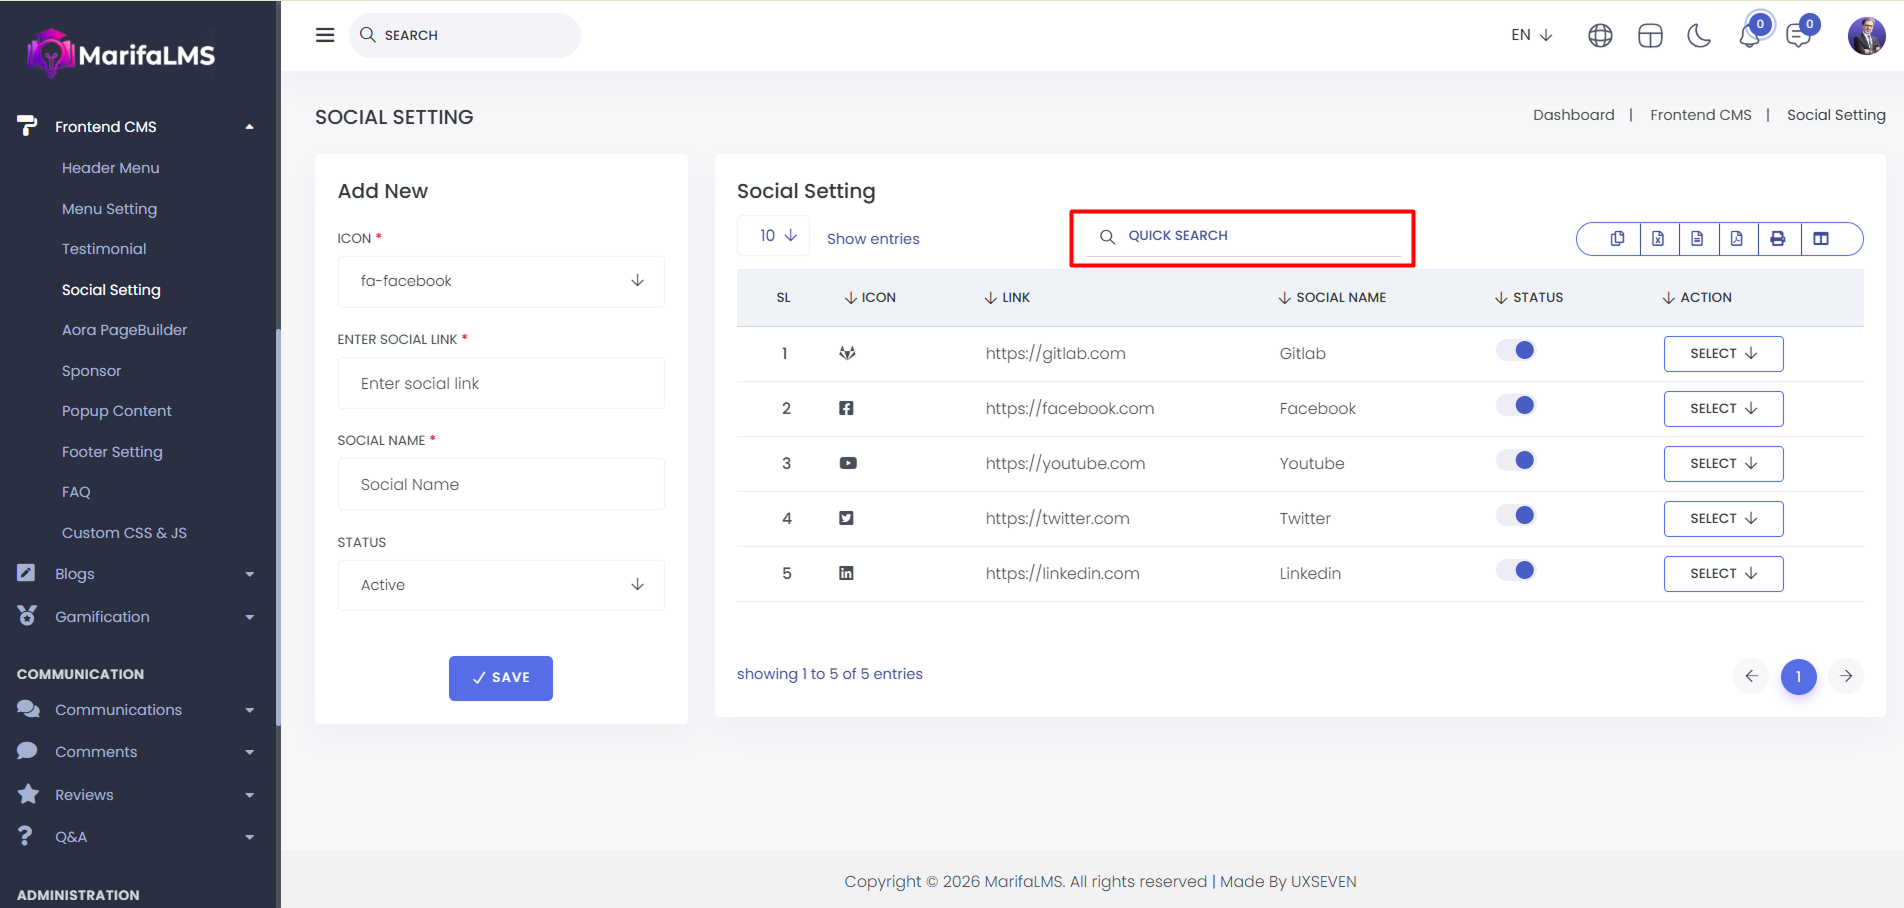Open the notifications bell
Image resolution: width=1904 pixels, height=908 pixels.
1749,36
